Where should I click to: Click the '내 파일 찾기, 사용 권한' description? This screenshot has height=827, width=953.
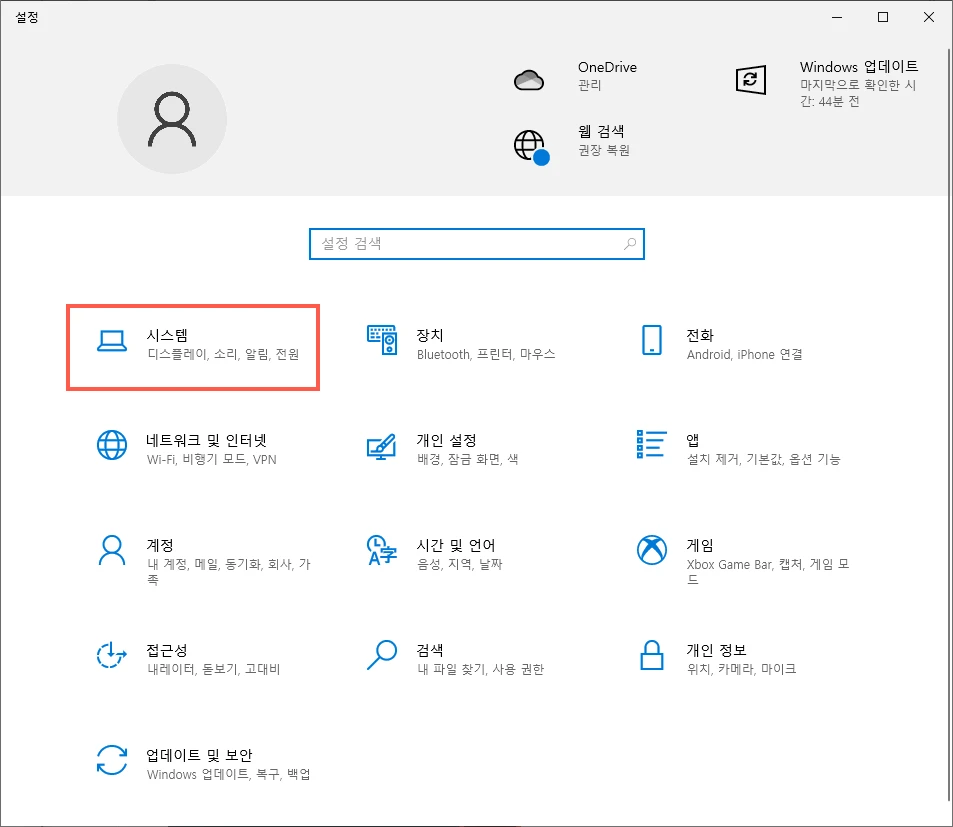pyautogui.click(x=480, y=670)
